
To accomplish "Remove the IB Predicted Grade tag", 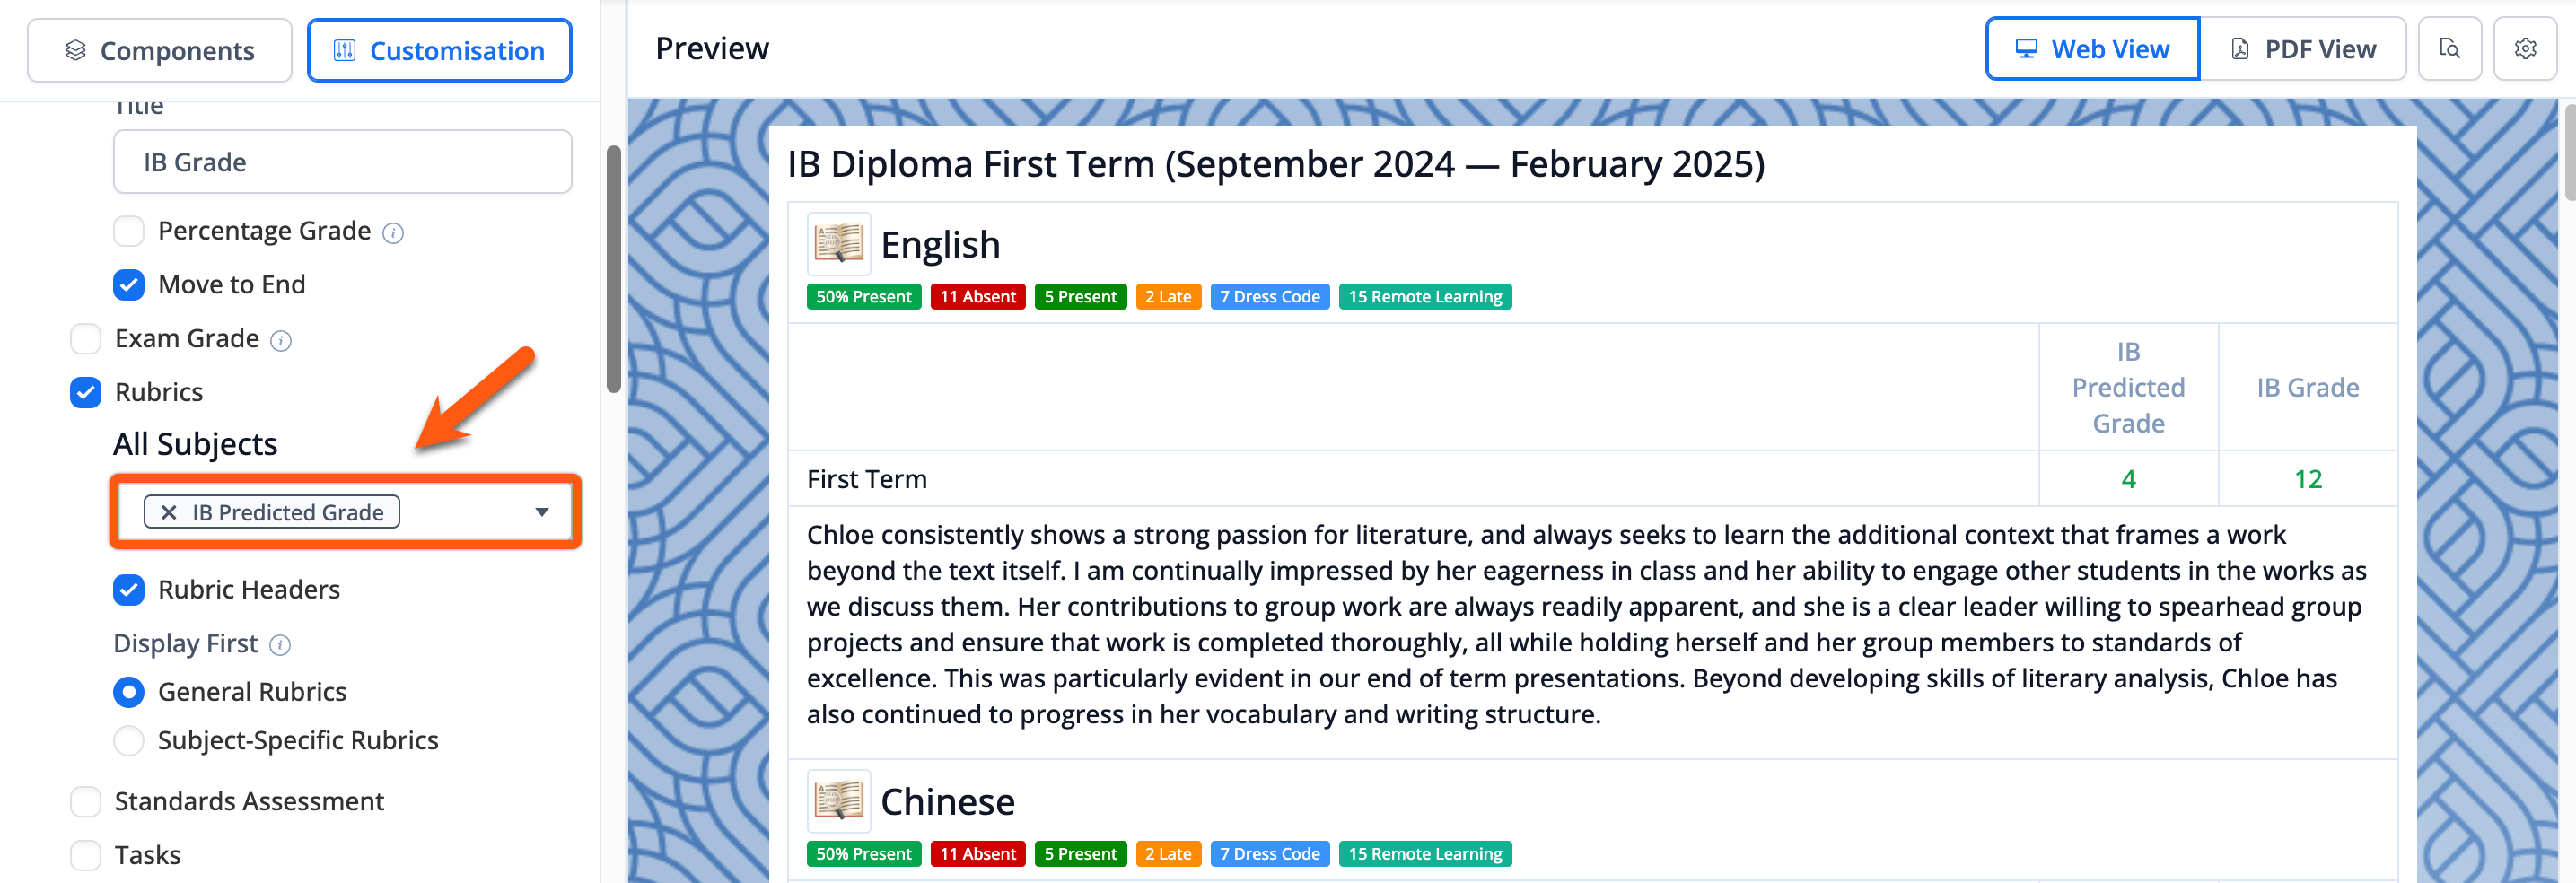I will [169, 512].
